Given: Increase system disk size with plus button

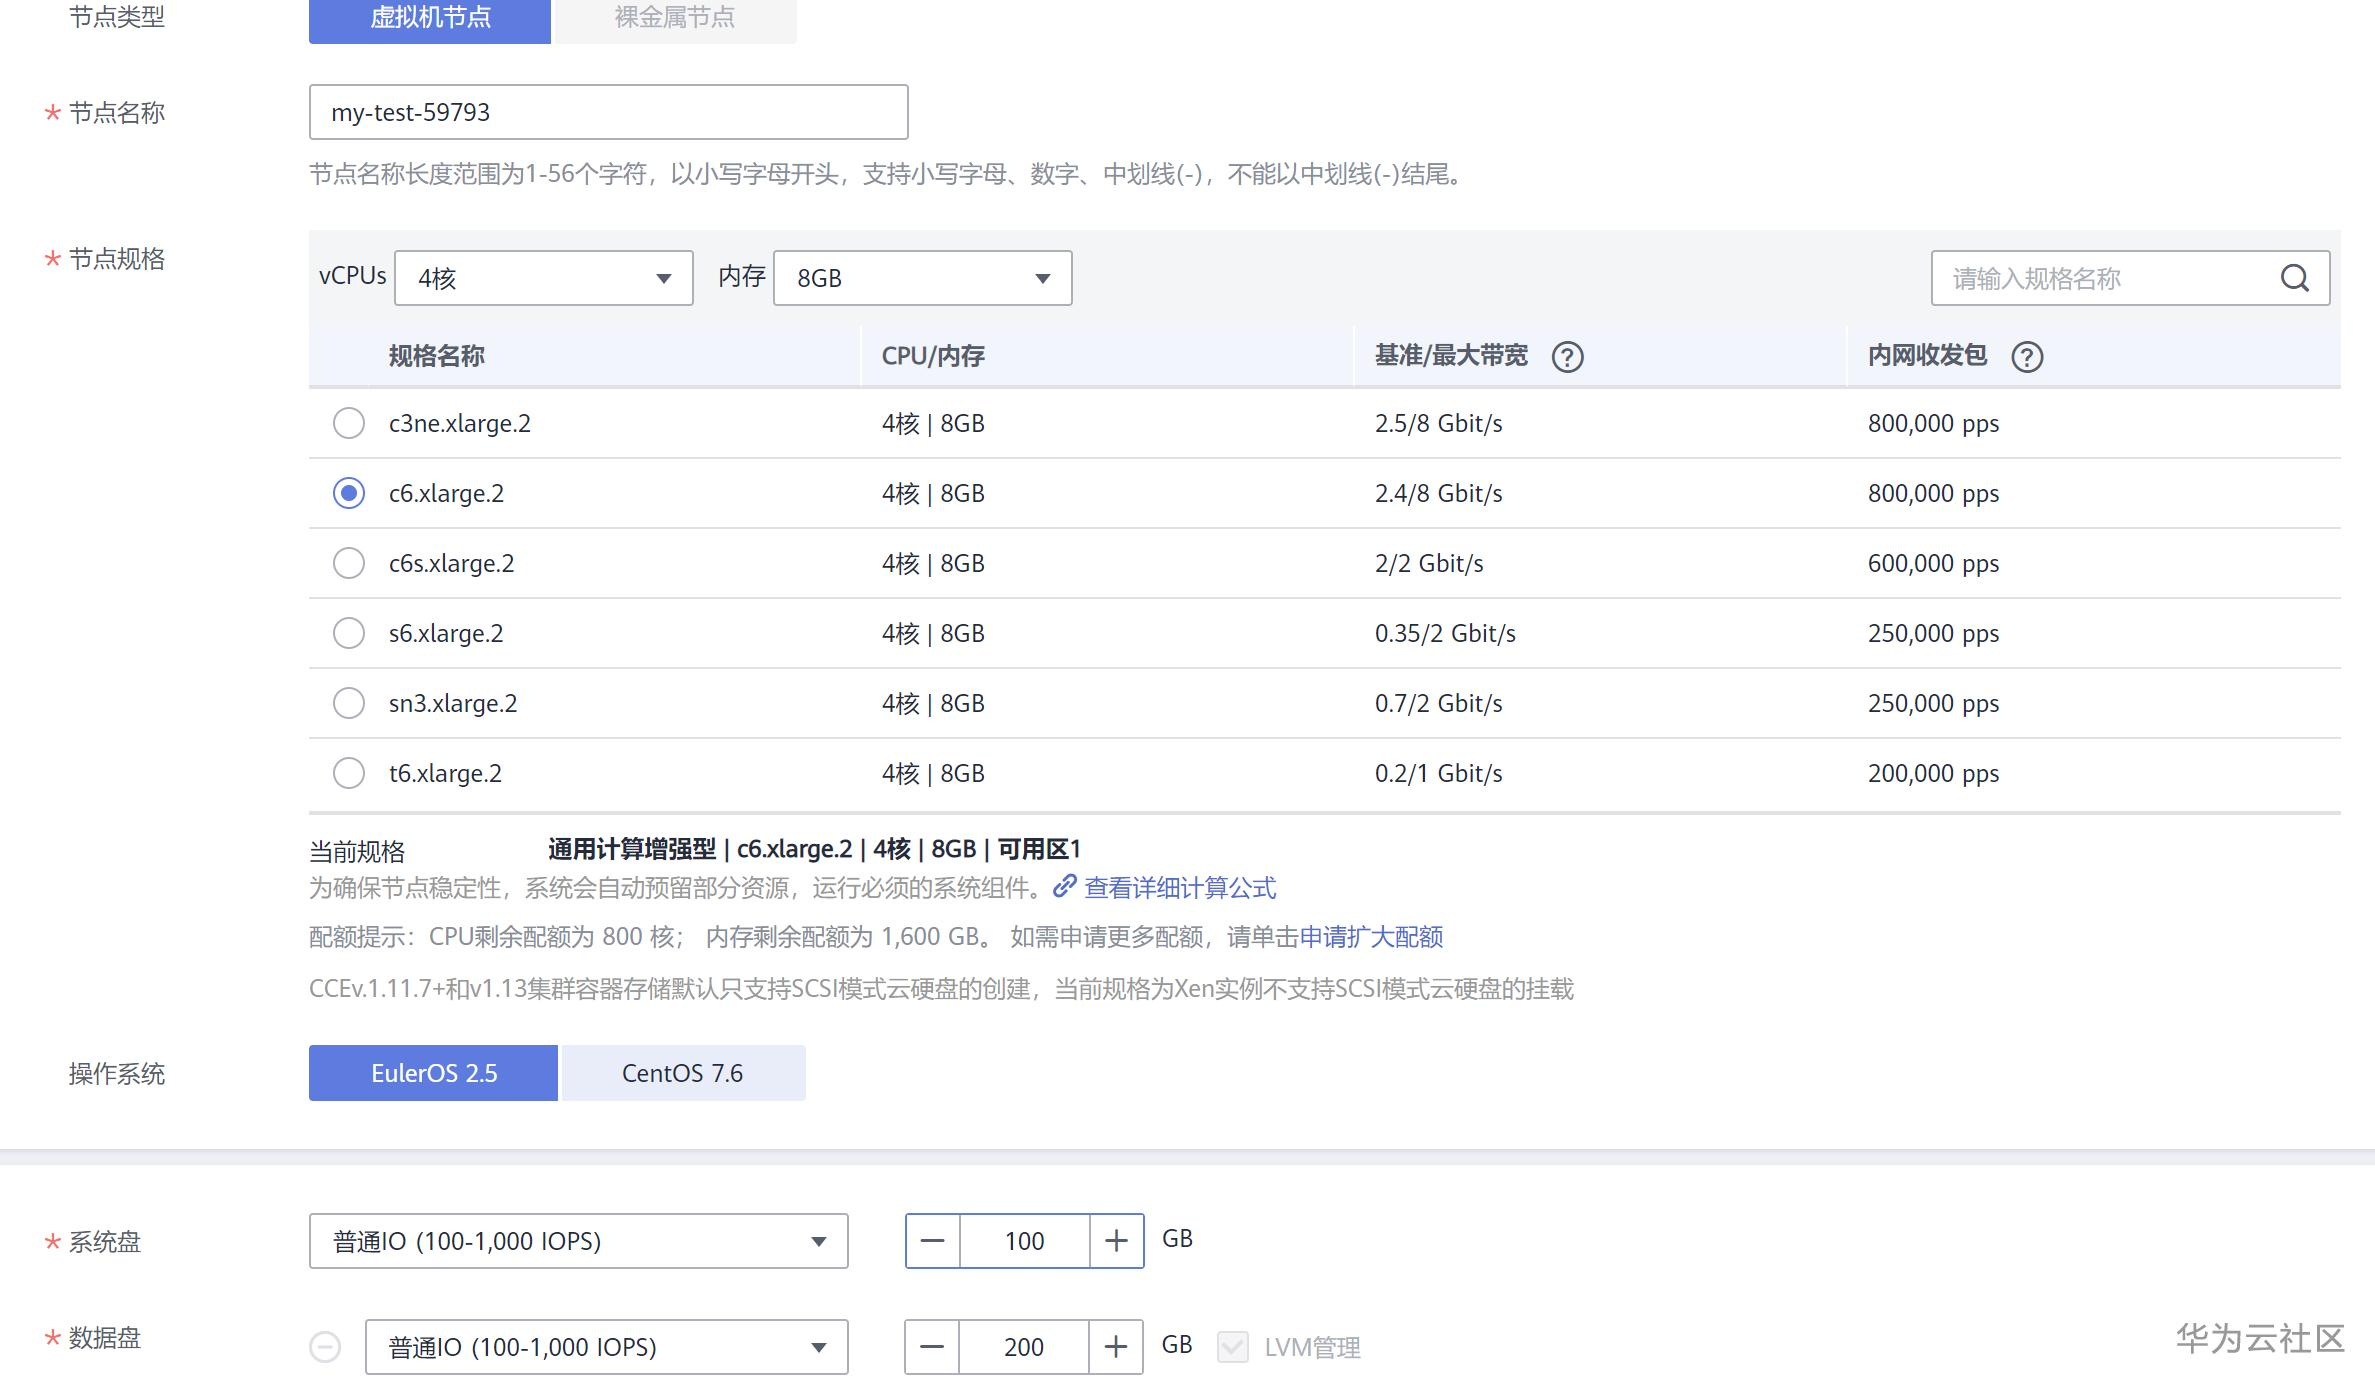Looking at the screenshot, I should (1116, 1241).
